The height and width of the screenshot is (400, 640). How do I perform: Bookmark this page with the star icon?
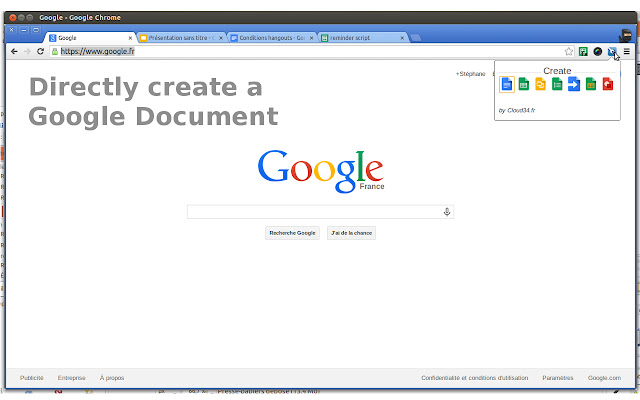tap(569, 51)
